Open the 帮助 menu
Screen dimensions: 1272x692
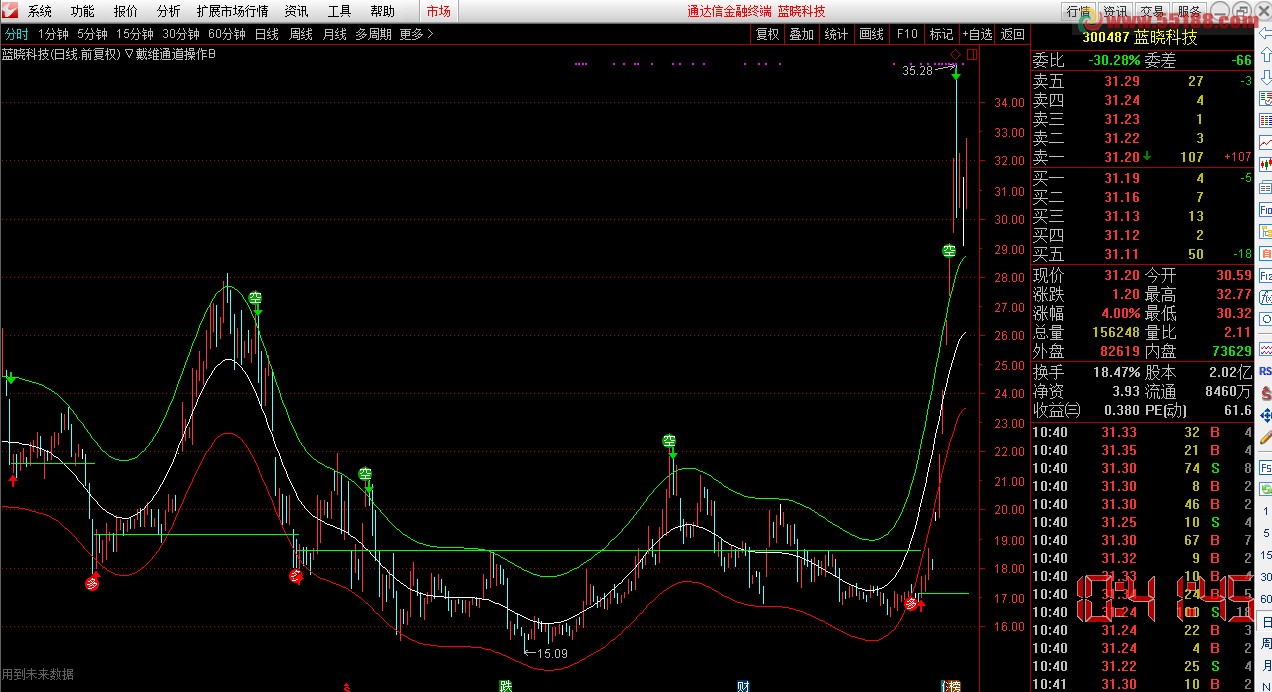[x=382, y=11]
